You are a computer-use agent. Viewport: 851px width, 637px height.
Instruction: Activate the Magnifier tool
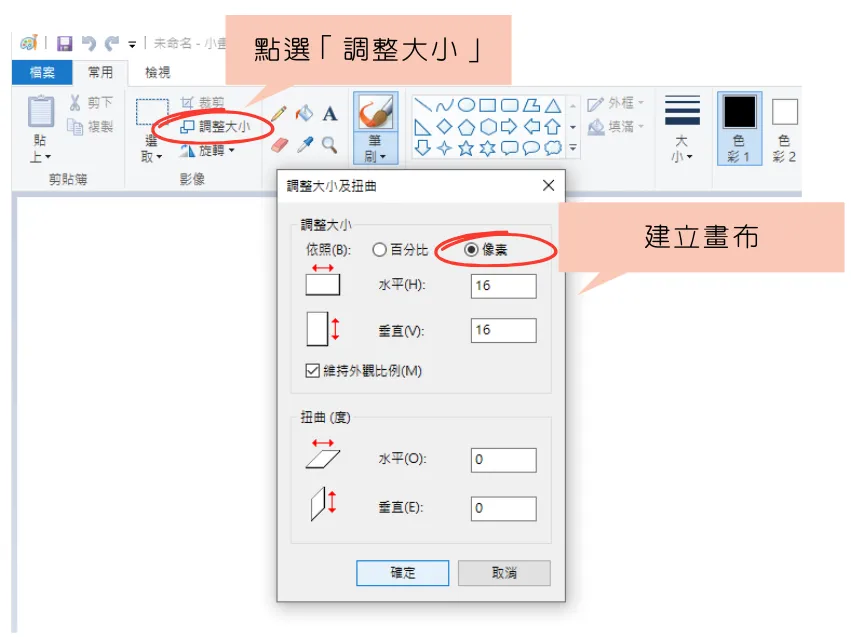329,146
